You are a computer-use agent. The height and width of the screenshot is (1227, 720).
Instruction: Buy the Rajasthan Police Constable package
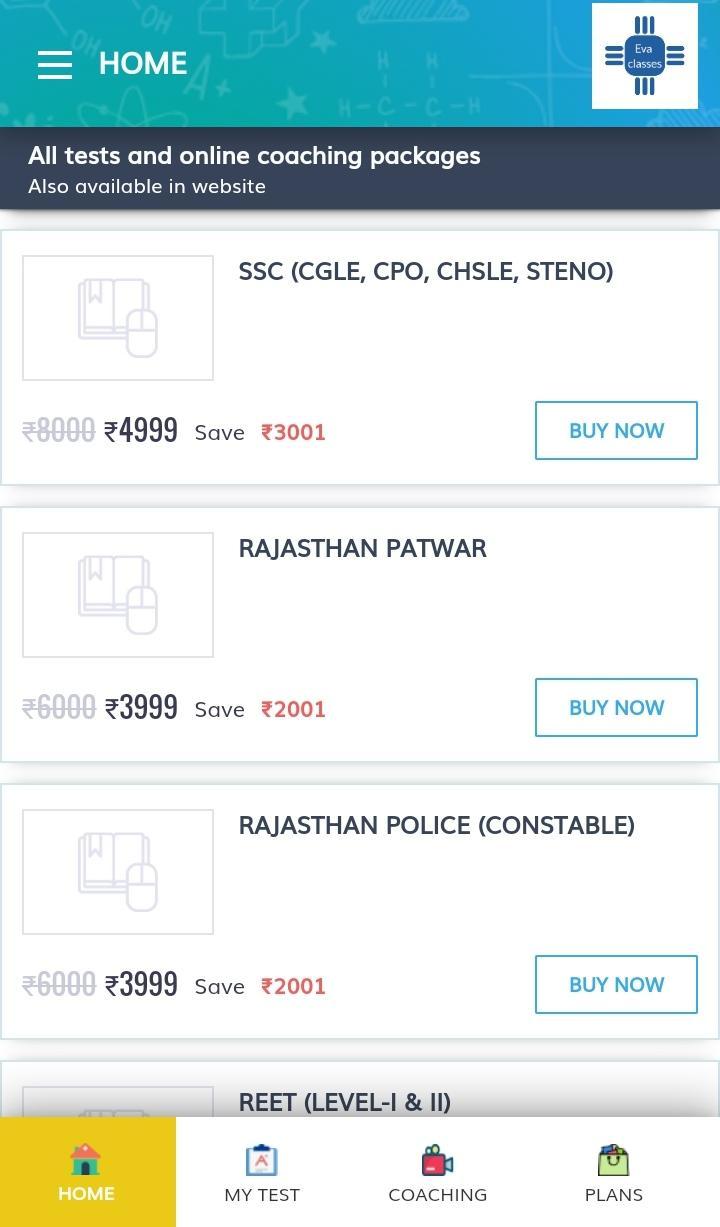pos(616,985)
